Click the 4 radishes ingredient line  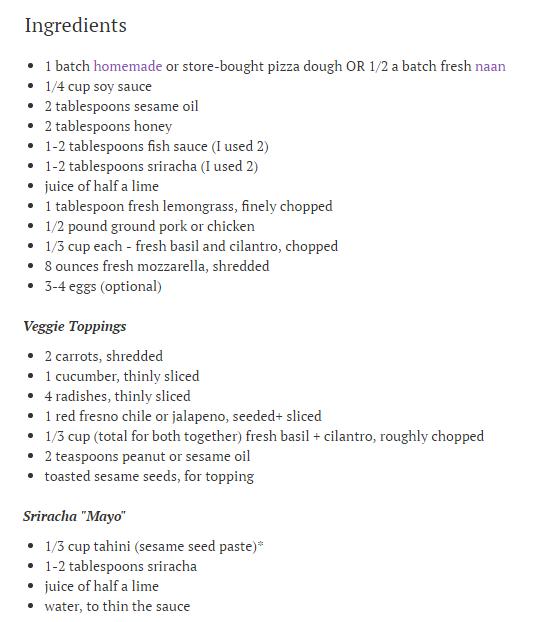point(118,396)
